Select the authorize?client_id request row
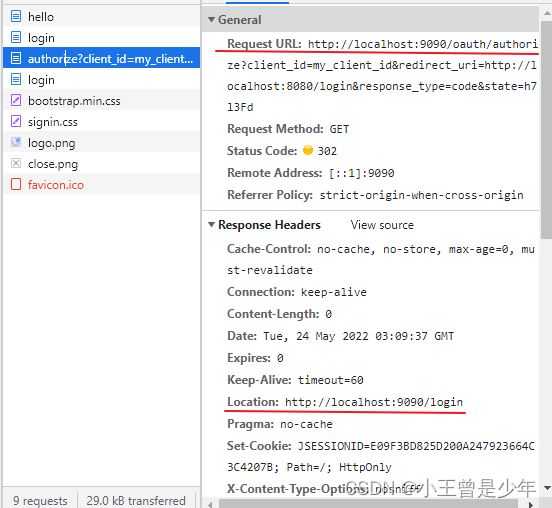 coord(101,58)
